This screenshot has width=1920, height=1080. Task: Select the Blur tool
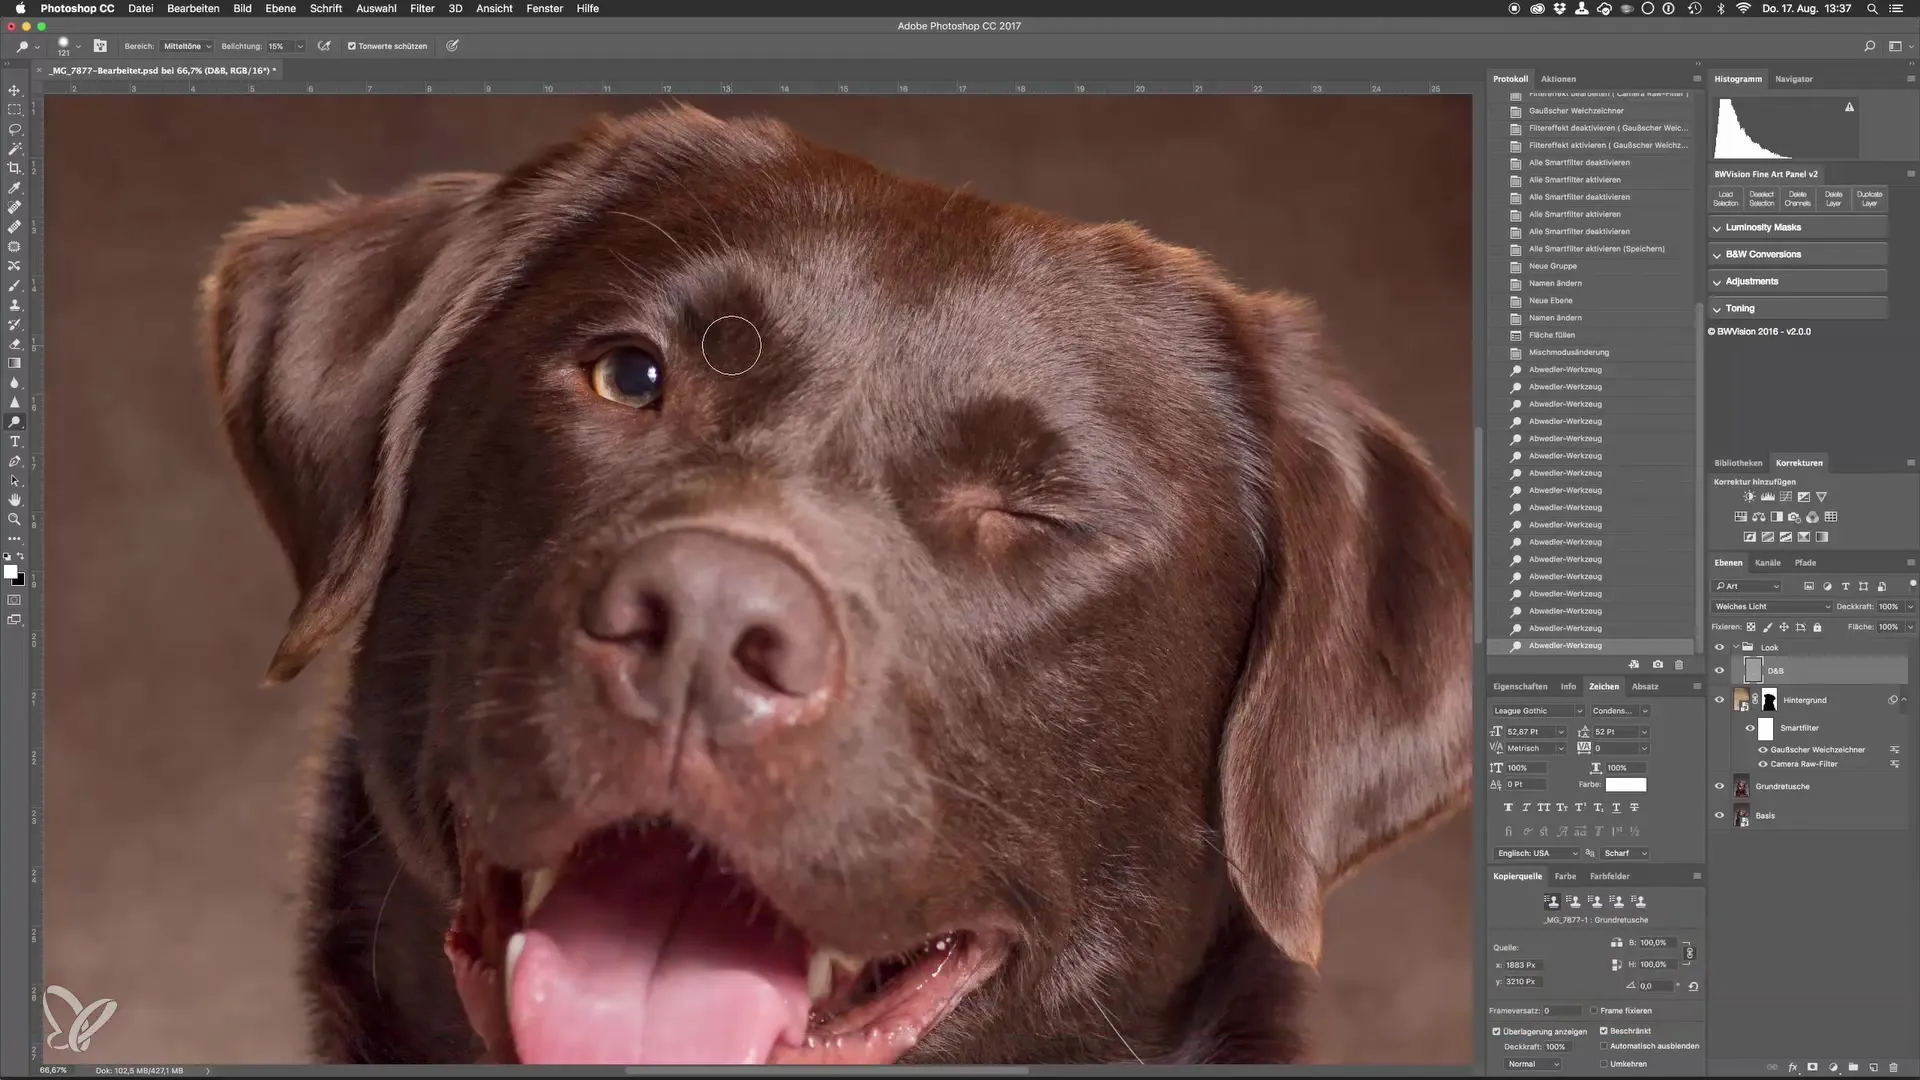tap(14, 383)
